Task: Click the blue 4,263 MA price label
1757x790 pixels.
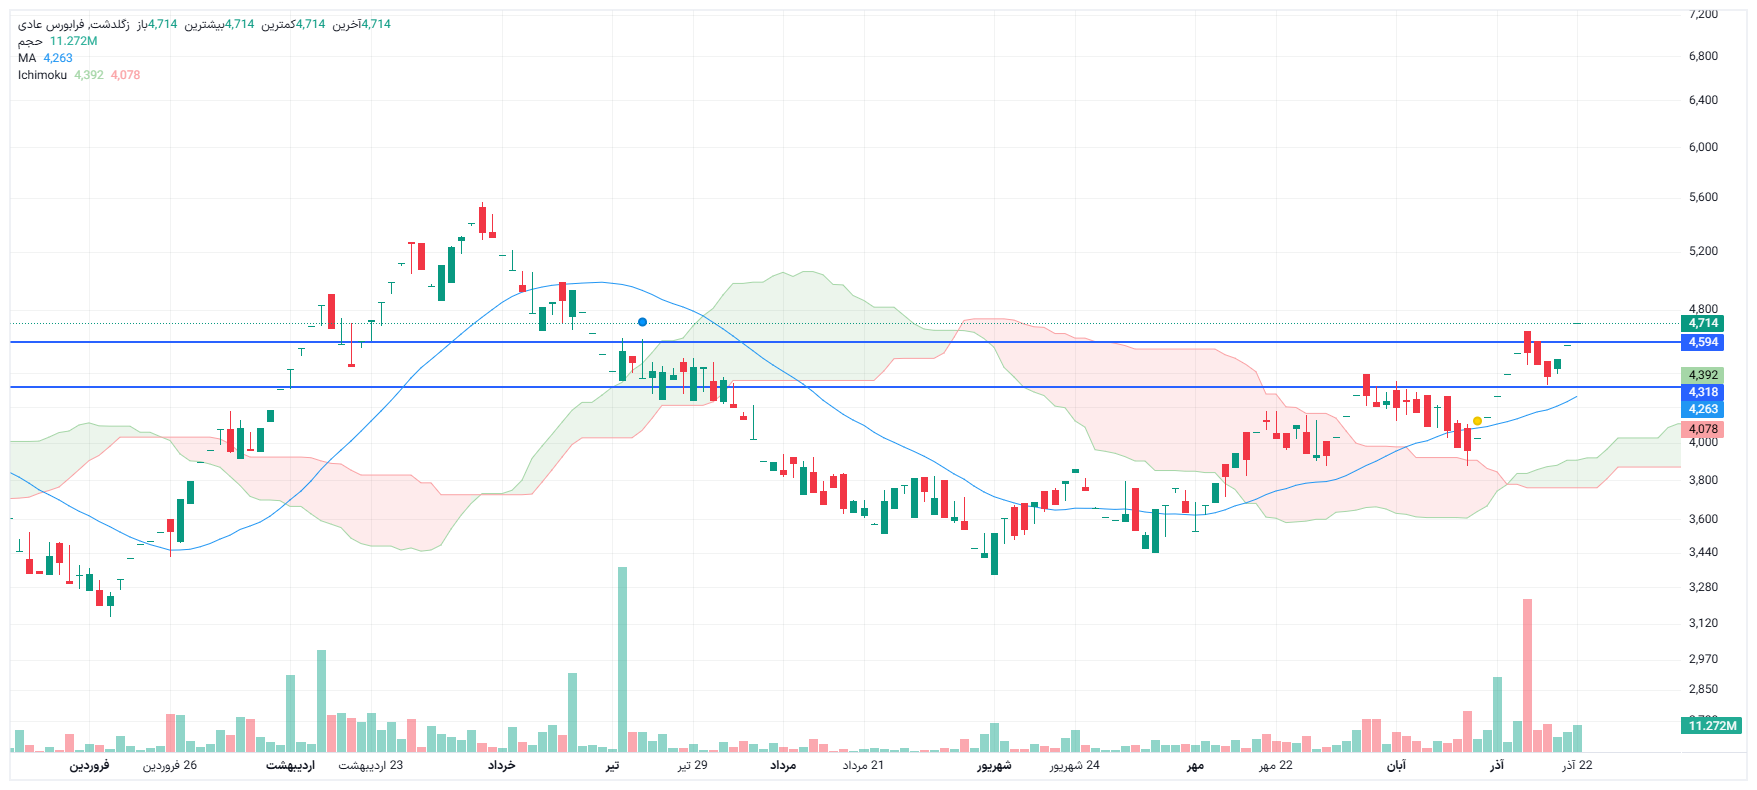Action: click(x=1702, y=409)
